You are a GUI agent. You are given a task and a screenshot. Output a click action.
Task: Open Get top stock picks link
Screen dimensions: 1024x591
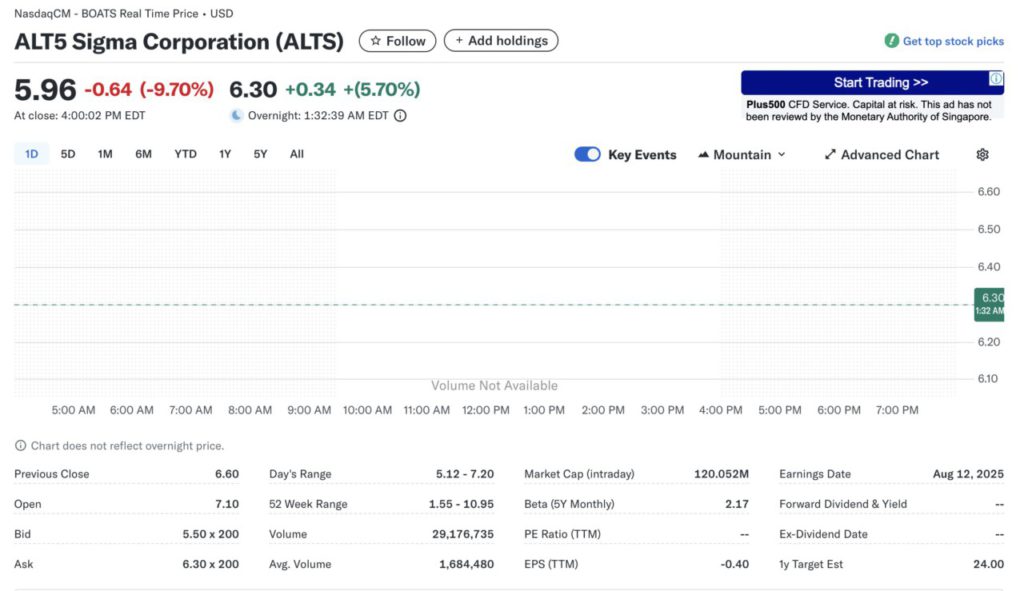pos(952,41)
